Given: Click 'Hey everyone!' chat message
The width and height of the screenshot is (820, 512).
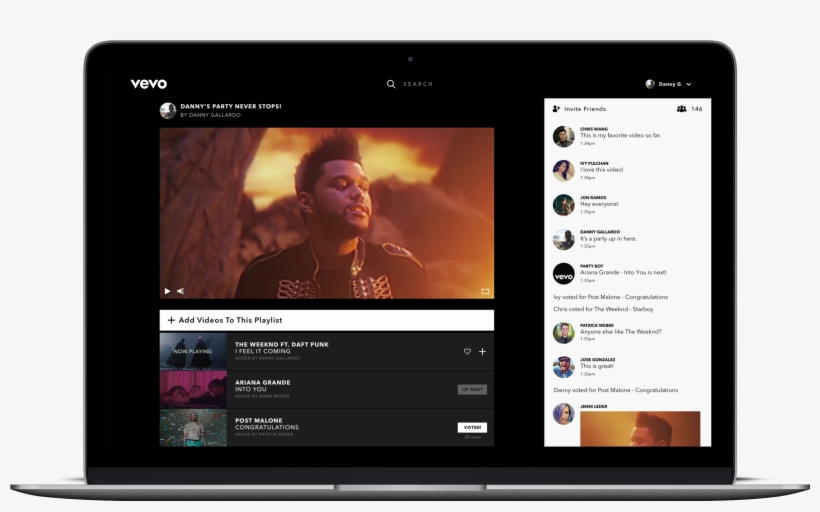Looking at the screenshot, I should [599, 204].
